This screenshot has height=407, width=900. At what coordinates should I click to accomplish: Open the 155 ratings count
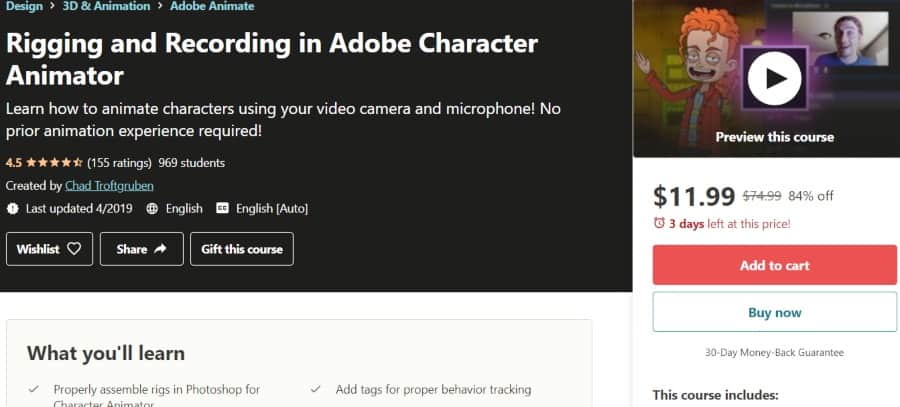click(x=119, y=163)
